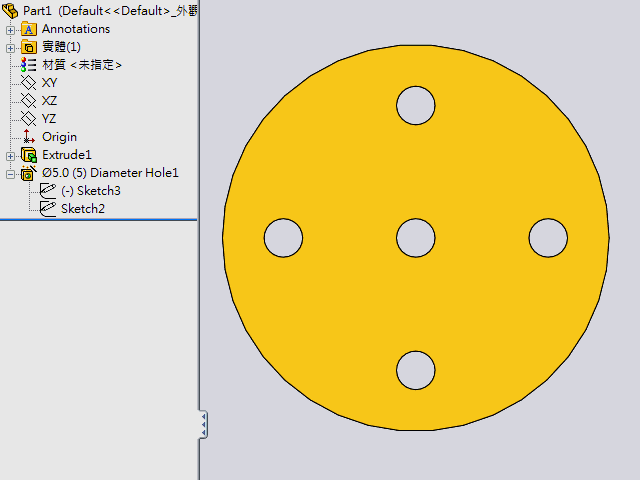Select the (-) Sketch3 label
Image resolution: width=640 pixels, height=480 pixels.
point(91,191)
